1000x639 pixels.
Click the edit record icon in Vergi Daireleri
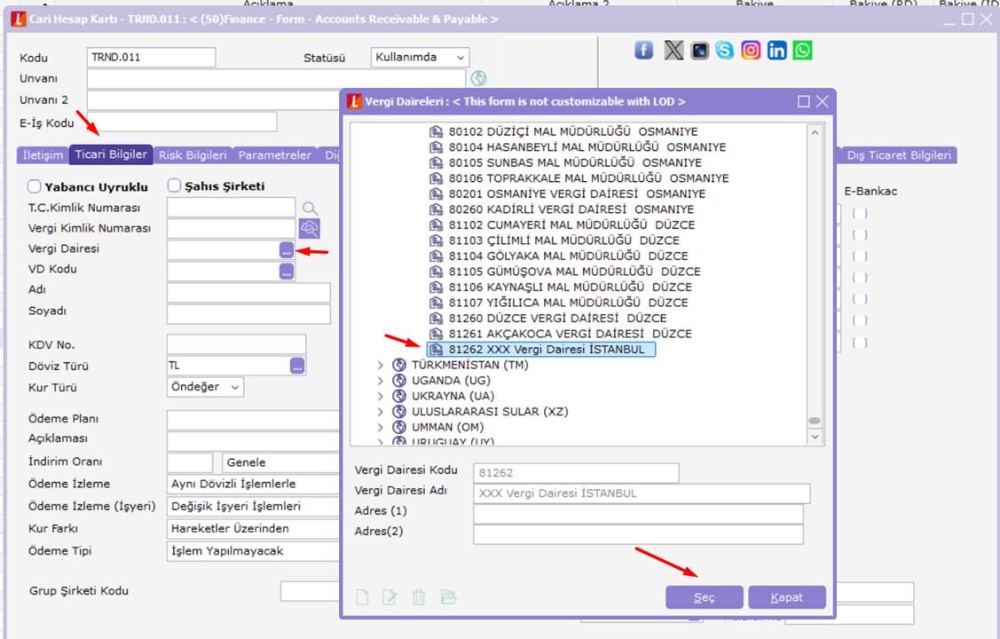(x=389, y=597)
